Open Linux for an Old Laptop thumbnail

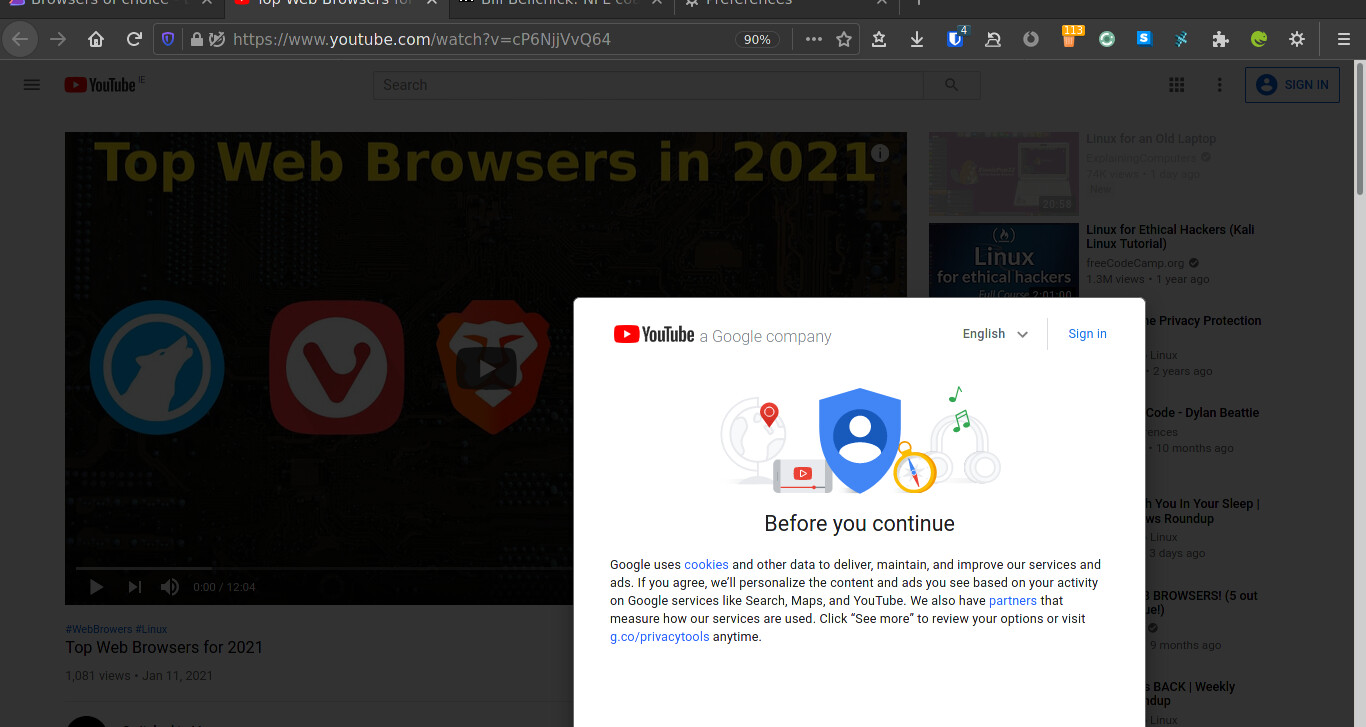tap(1004, 174)
